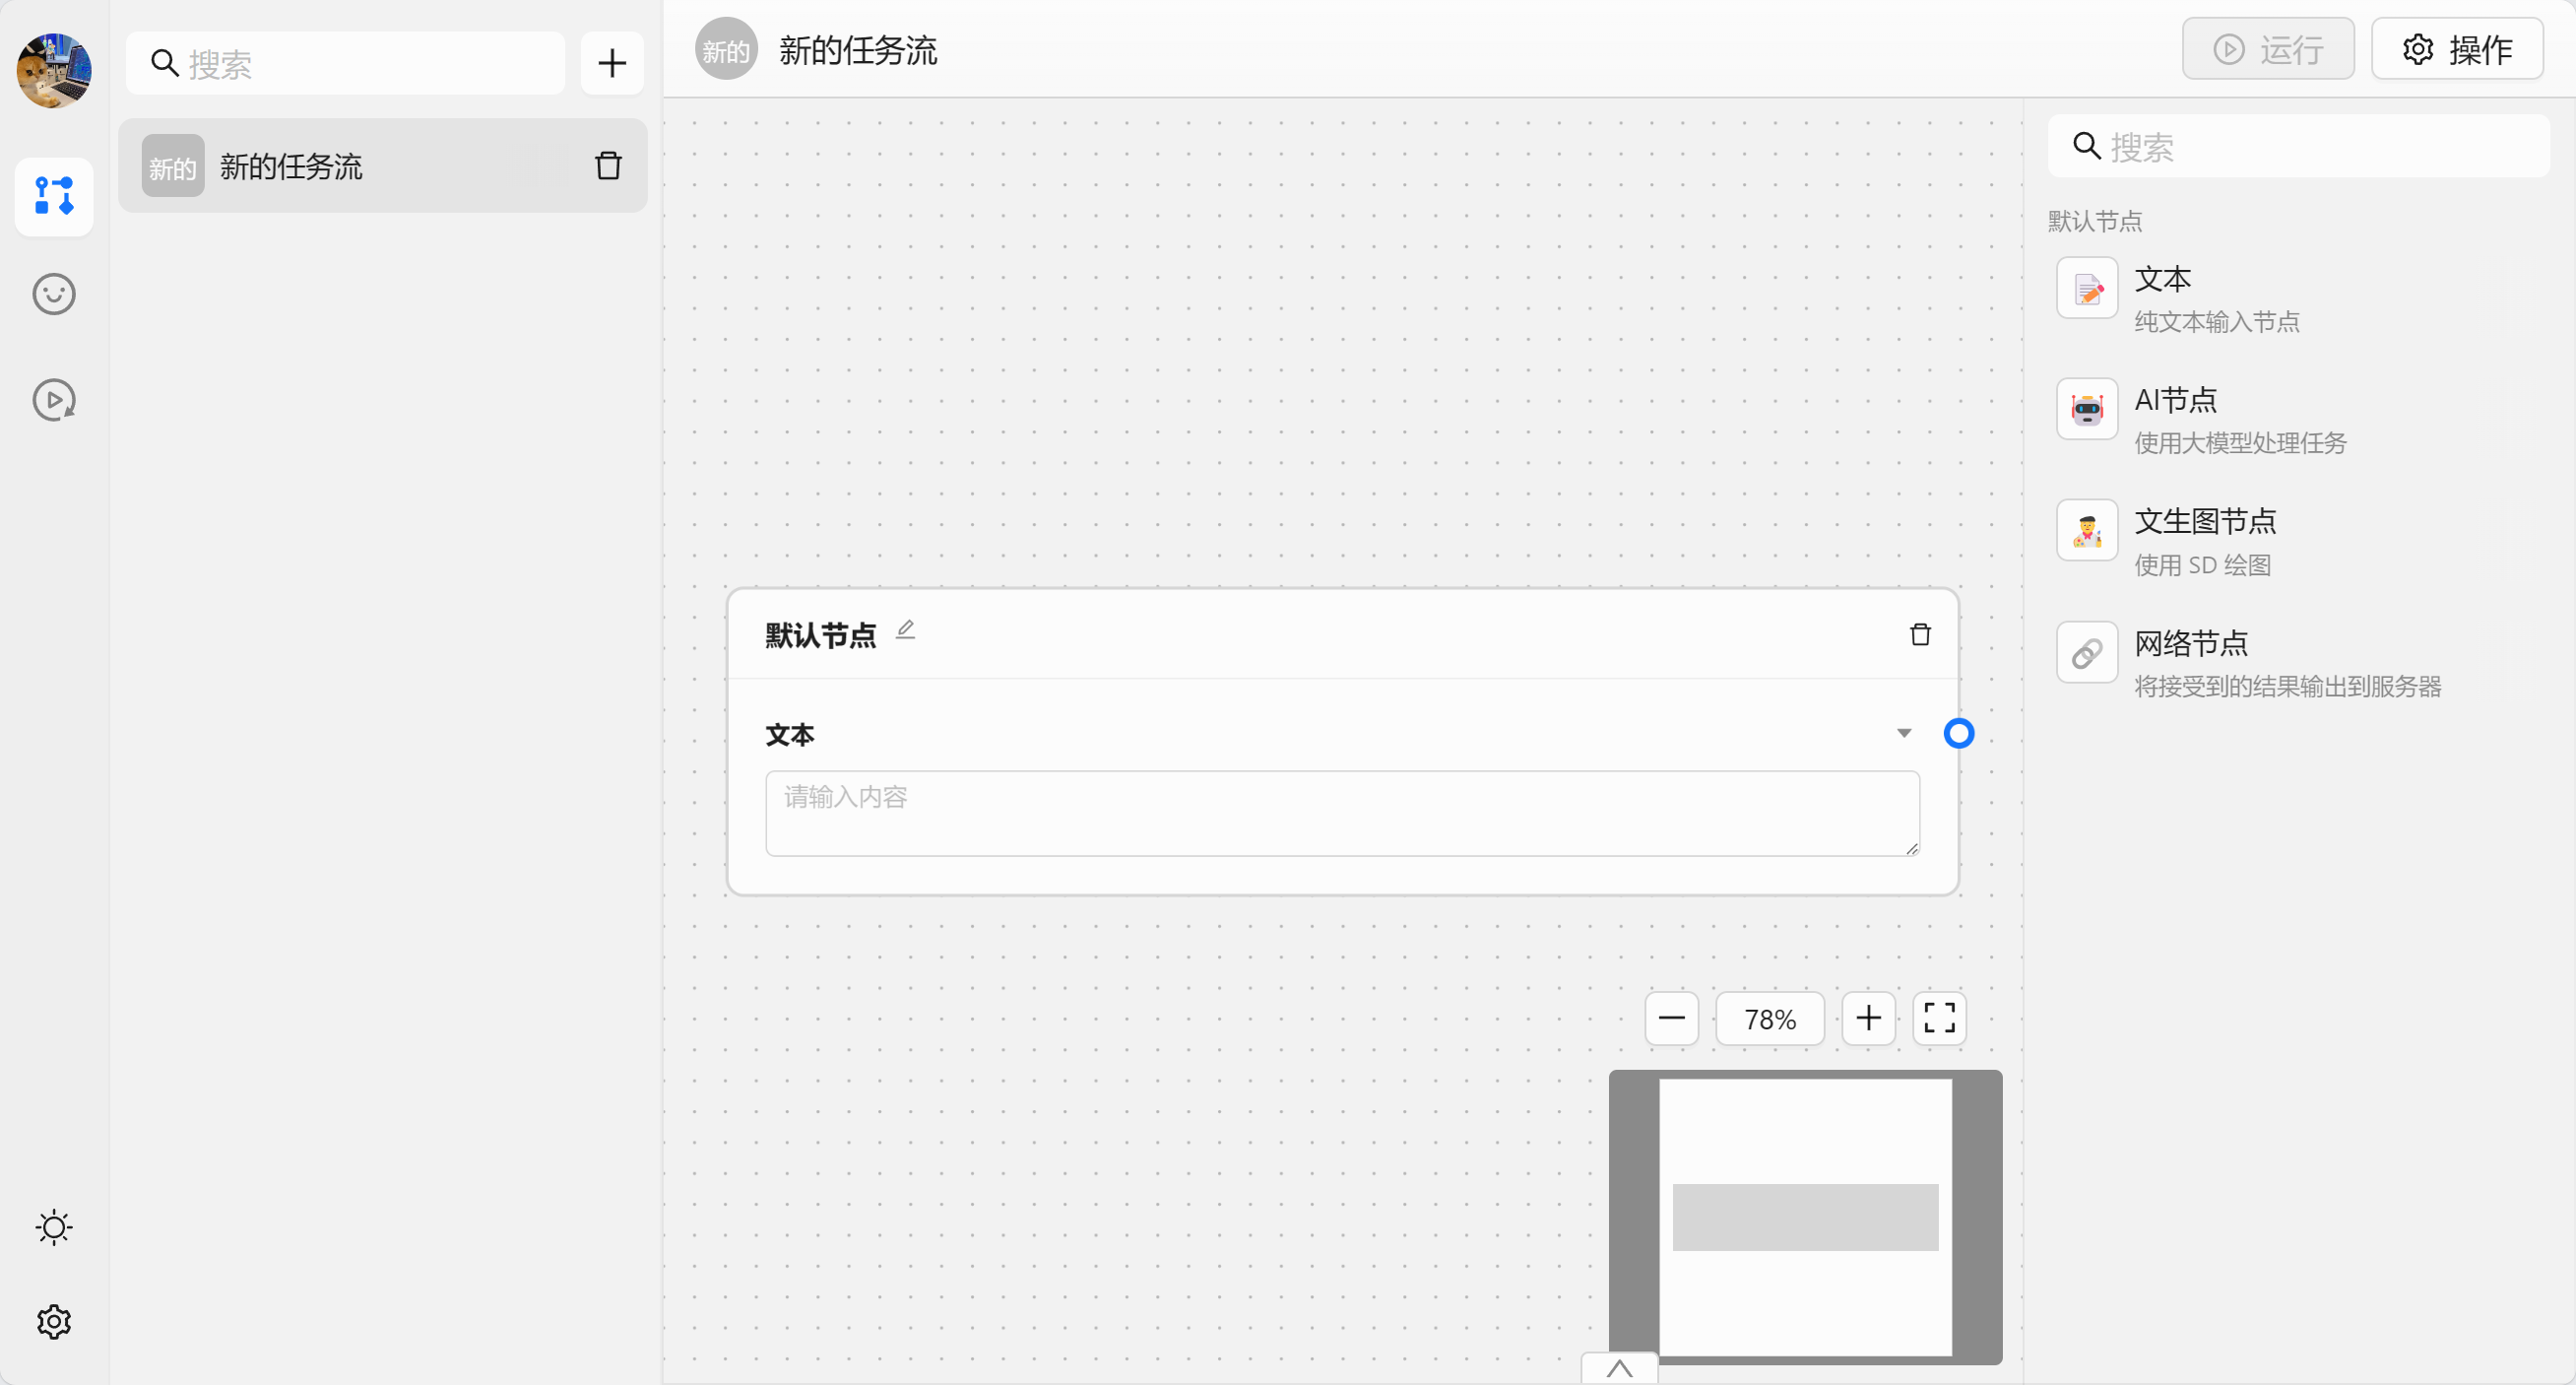Image resolution: width=2576 pixels, height=1385 pixels.
Task: Open the 操作 actions menu
Action: coord(2457,49)
